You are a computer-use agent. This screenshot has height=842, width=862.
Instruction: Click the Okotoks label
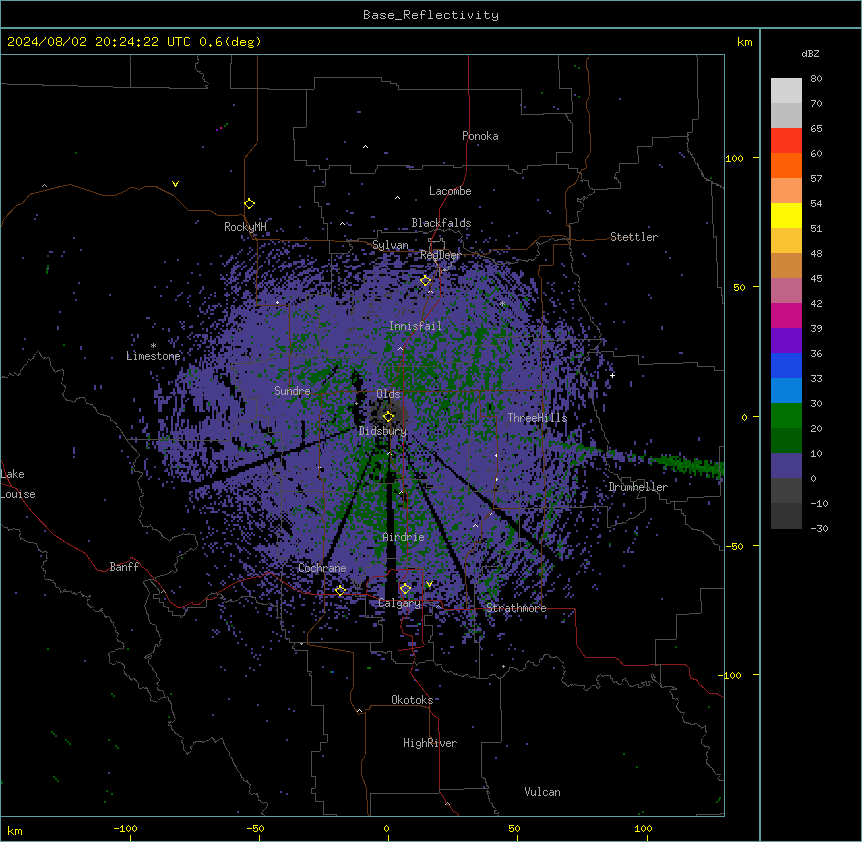pyautogui.click(x=412, y=700)
